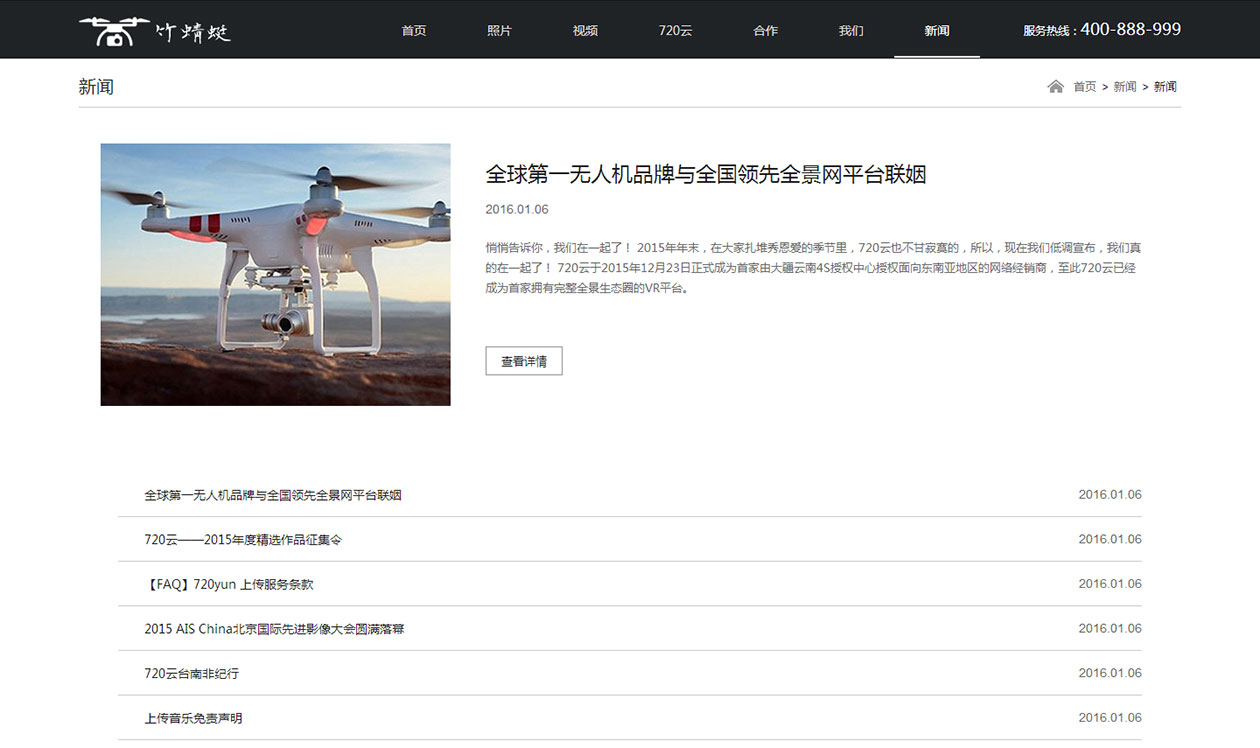Open the 我们 menu item

pyautogui.click(x=851, y=31)
